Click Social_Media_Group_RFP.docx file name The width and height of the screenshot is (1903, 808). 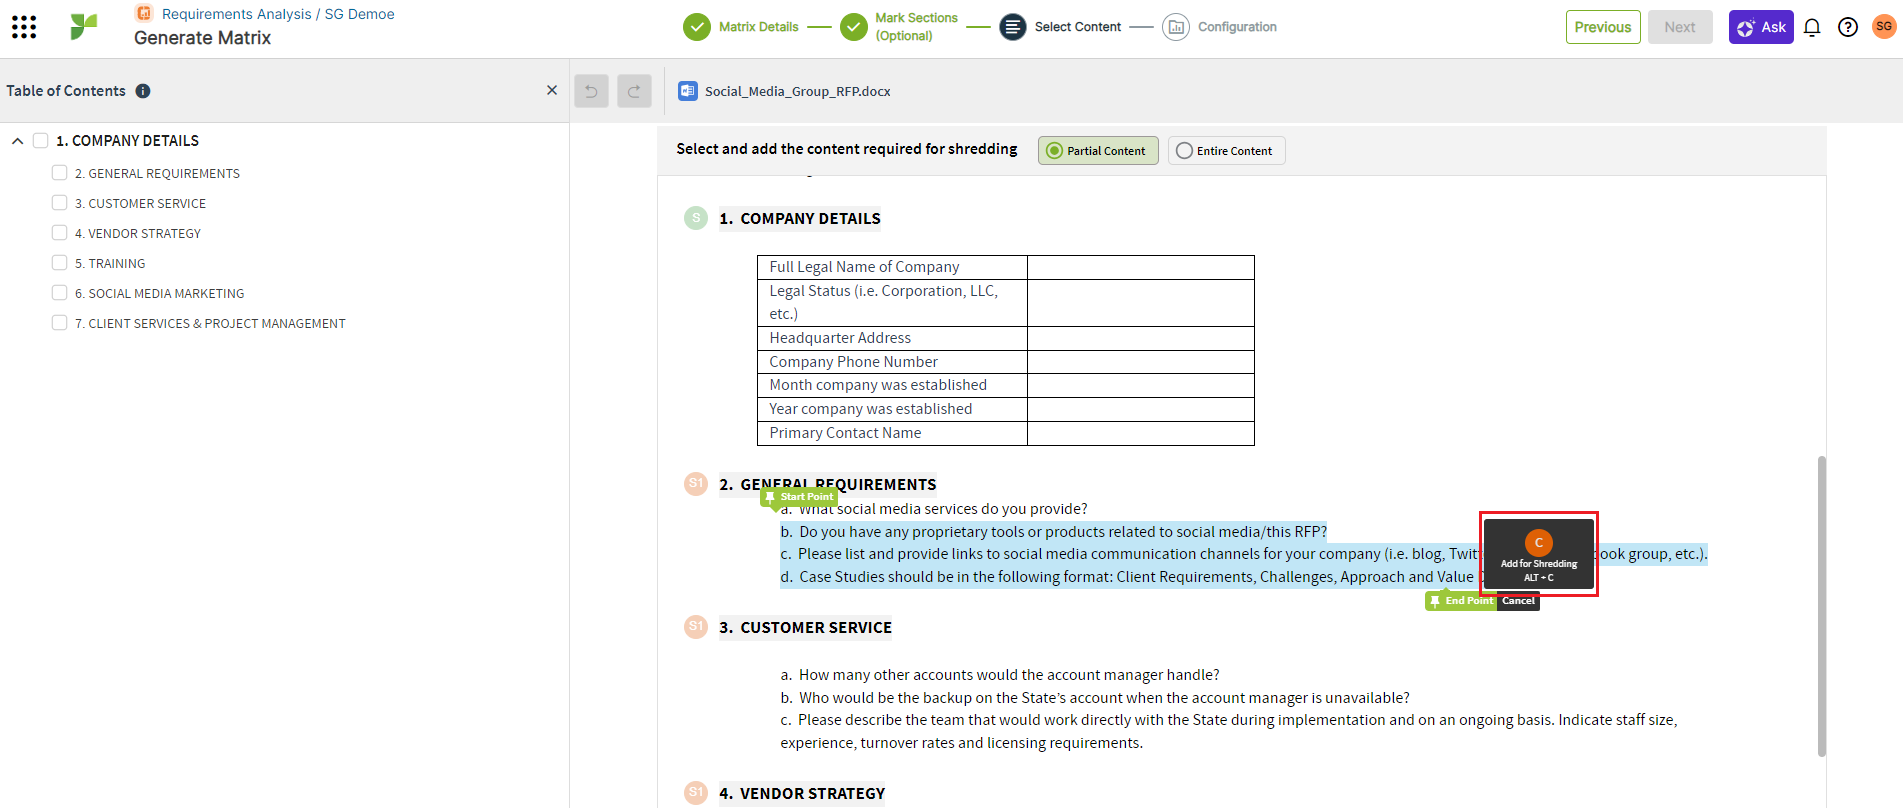tap(797, 91)
